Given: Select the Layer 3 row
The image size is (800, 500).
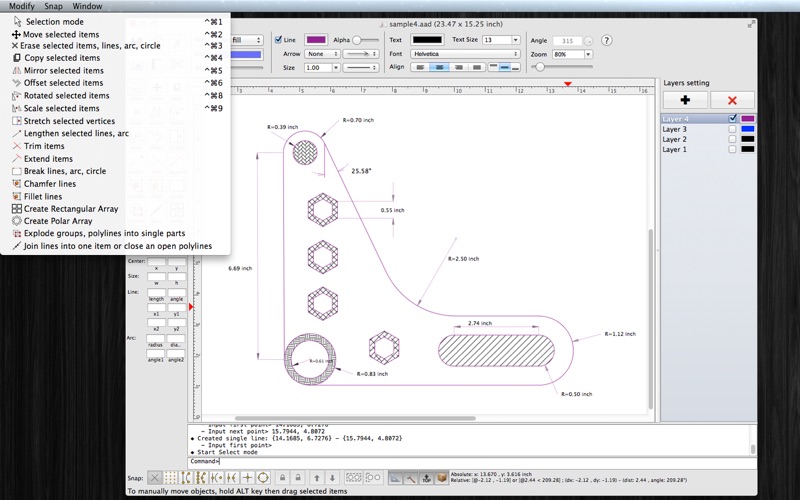Looking at the screenshot, I should point(709,129).
